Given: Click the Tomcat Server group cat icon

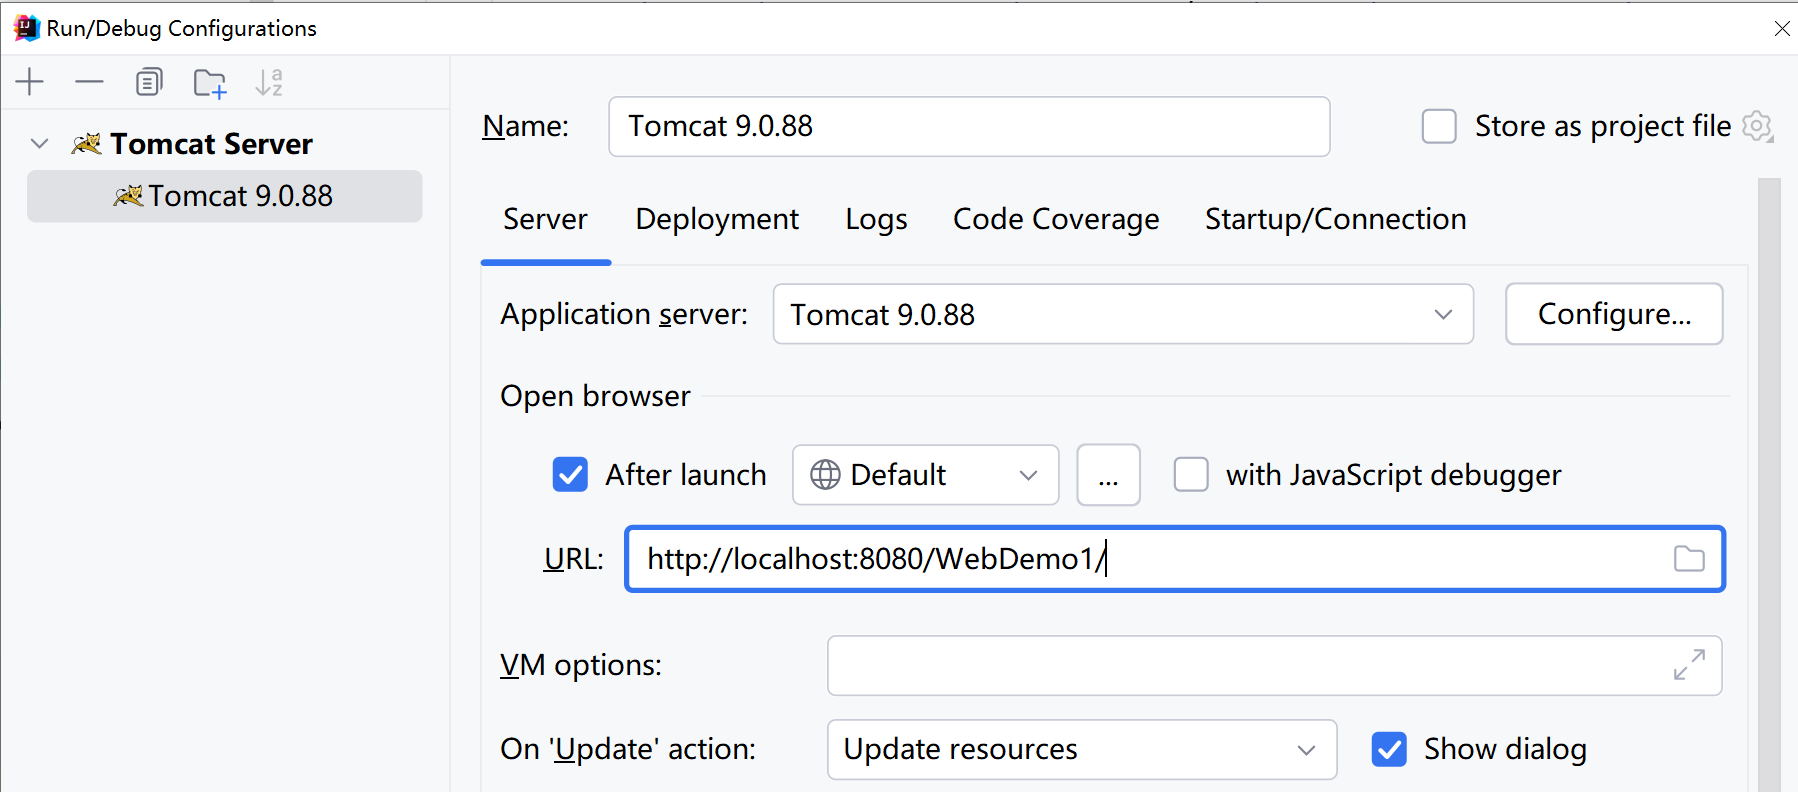Looking at the screenshot, I should (87, 144).
